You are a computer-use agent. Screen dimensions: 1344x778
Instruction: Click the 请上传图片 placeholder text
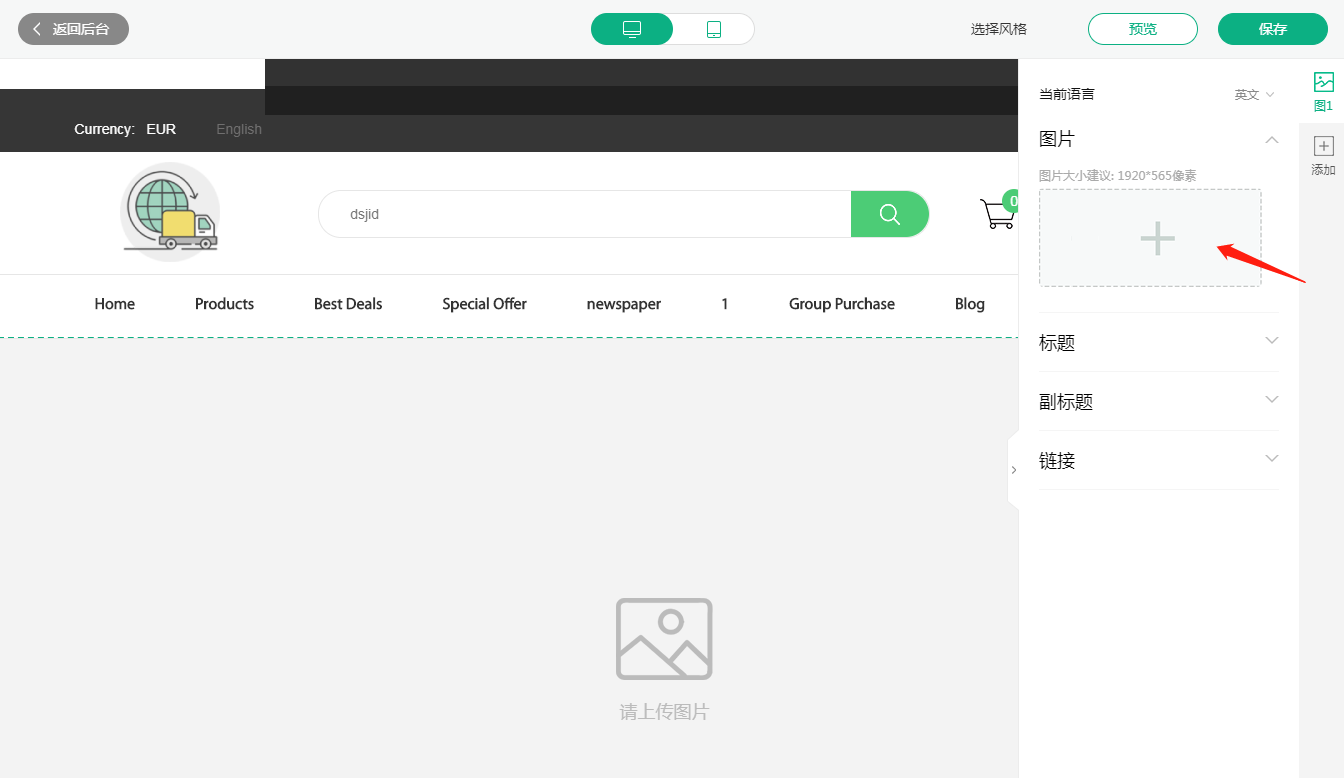pyautogui.click(x=664, y=712)
